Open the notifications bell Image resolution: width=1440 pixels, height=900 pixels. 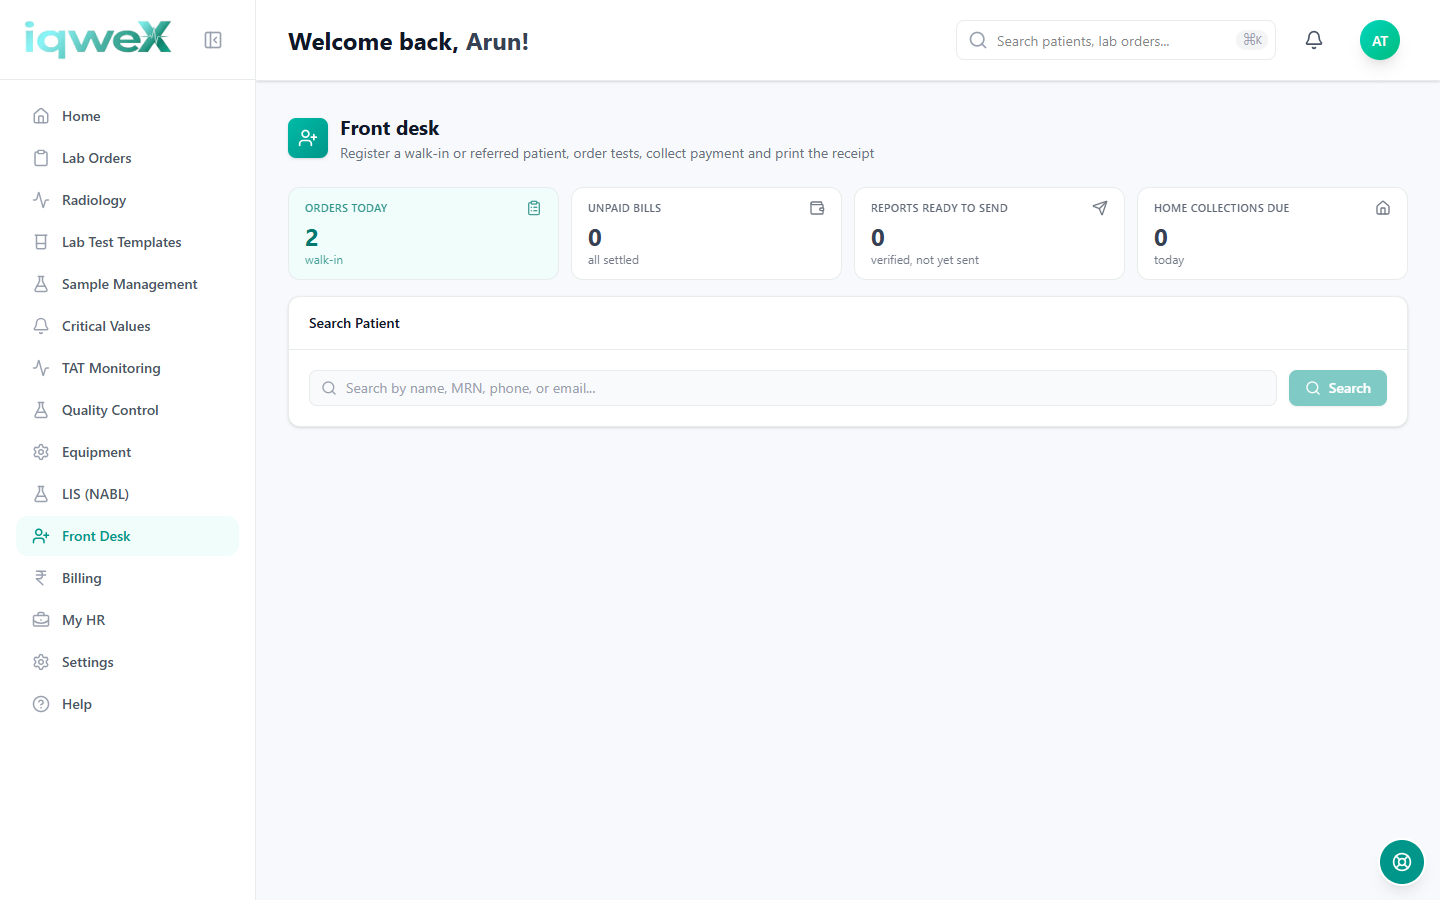coord(1314,40)
